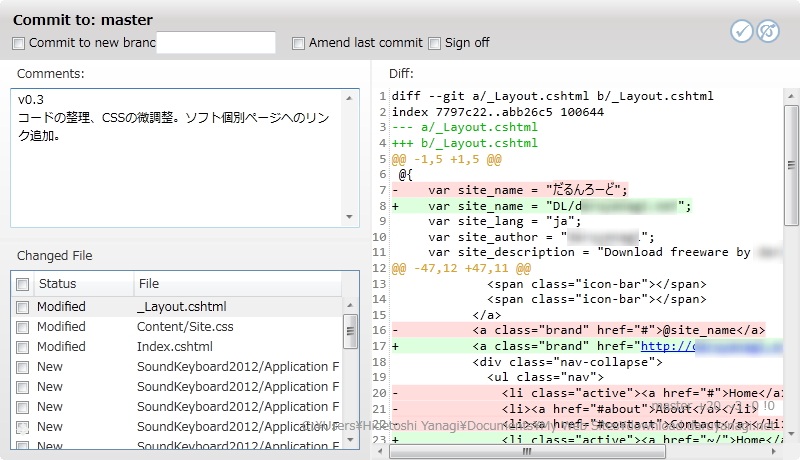Click the 'index 7797c22..abb26c5' diff line
800x460 pixels.
(x=497, y=112)
